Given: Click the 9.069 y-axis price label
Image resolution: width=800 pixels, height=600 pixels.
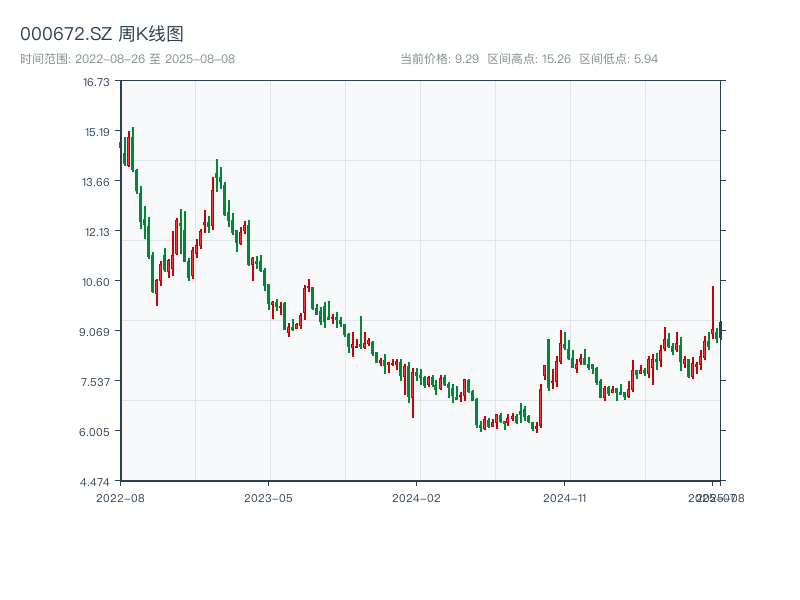Looking at the screenshot, I should 96,332.
